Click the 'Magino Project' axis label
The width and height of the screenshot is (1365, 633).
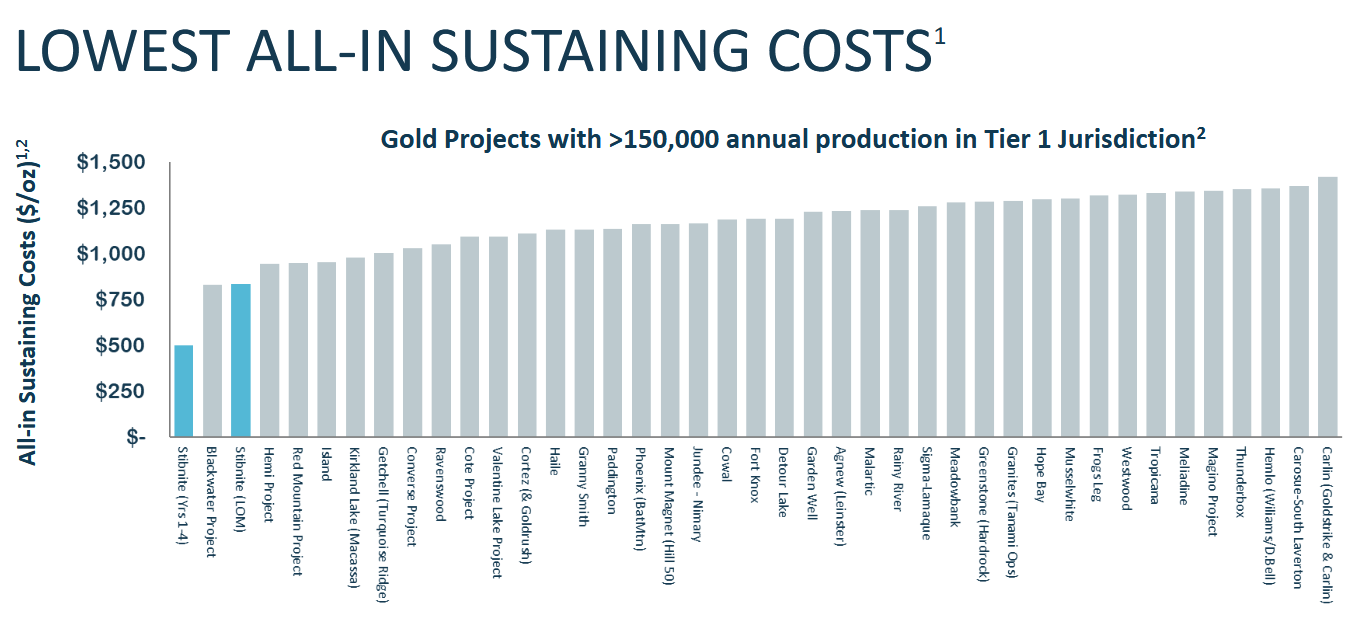tap(1211, 491)
